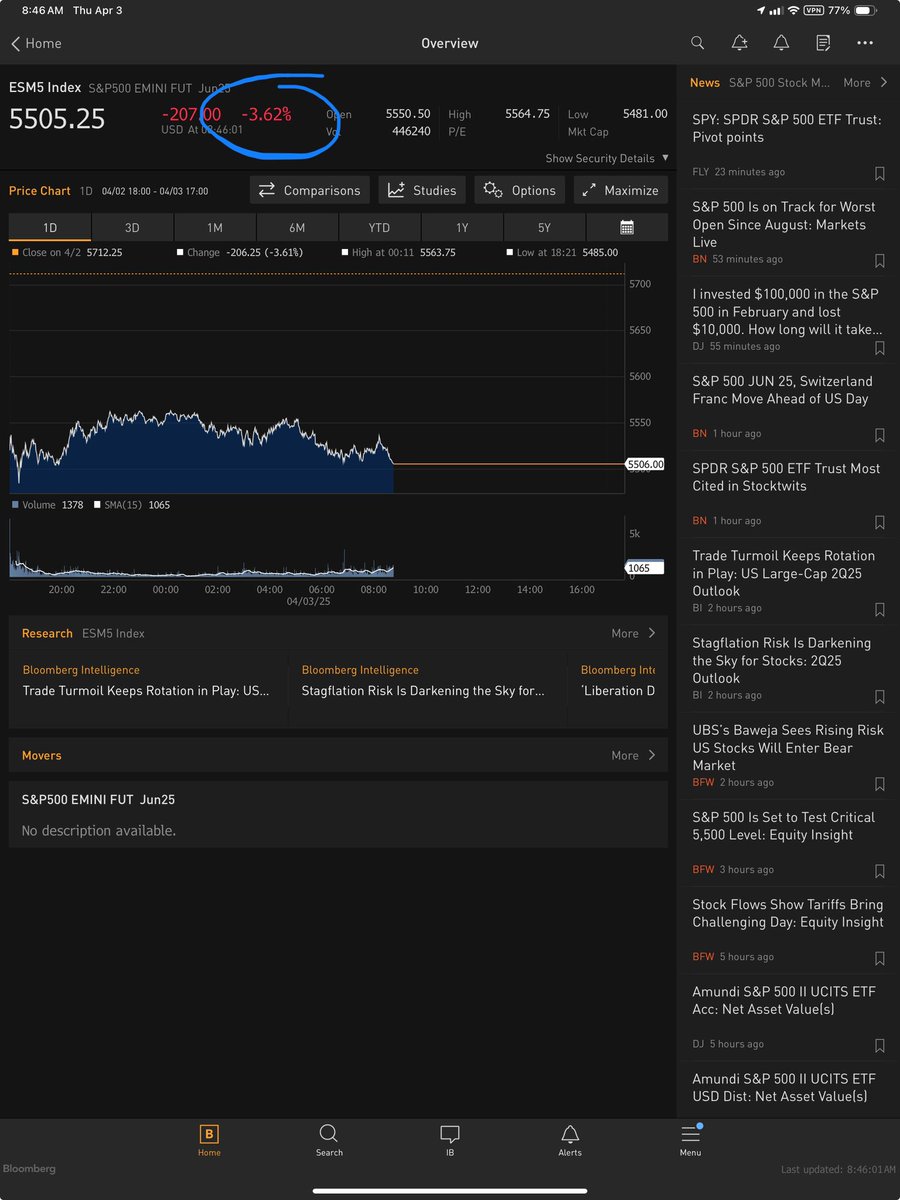Bookmark the invested $100,000 article

coord(880,347)
